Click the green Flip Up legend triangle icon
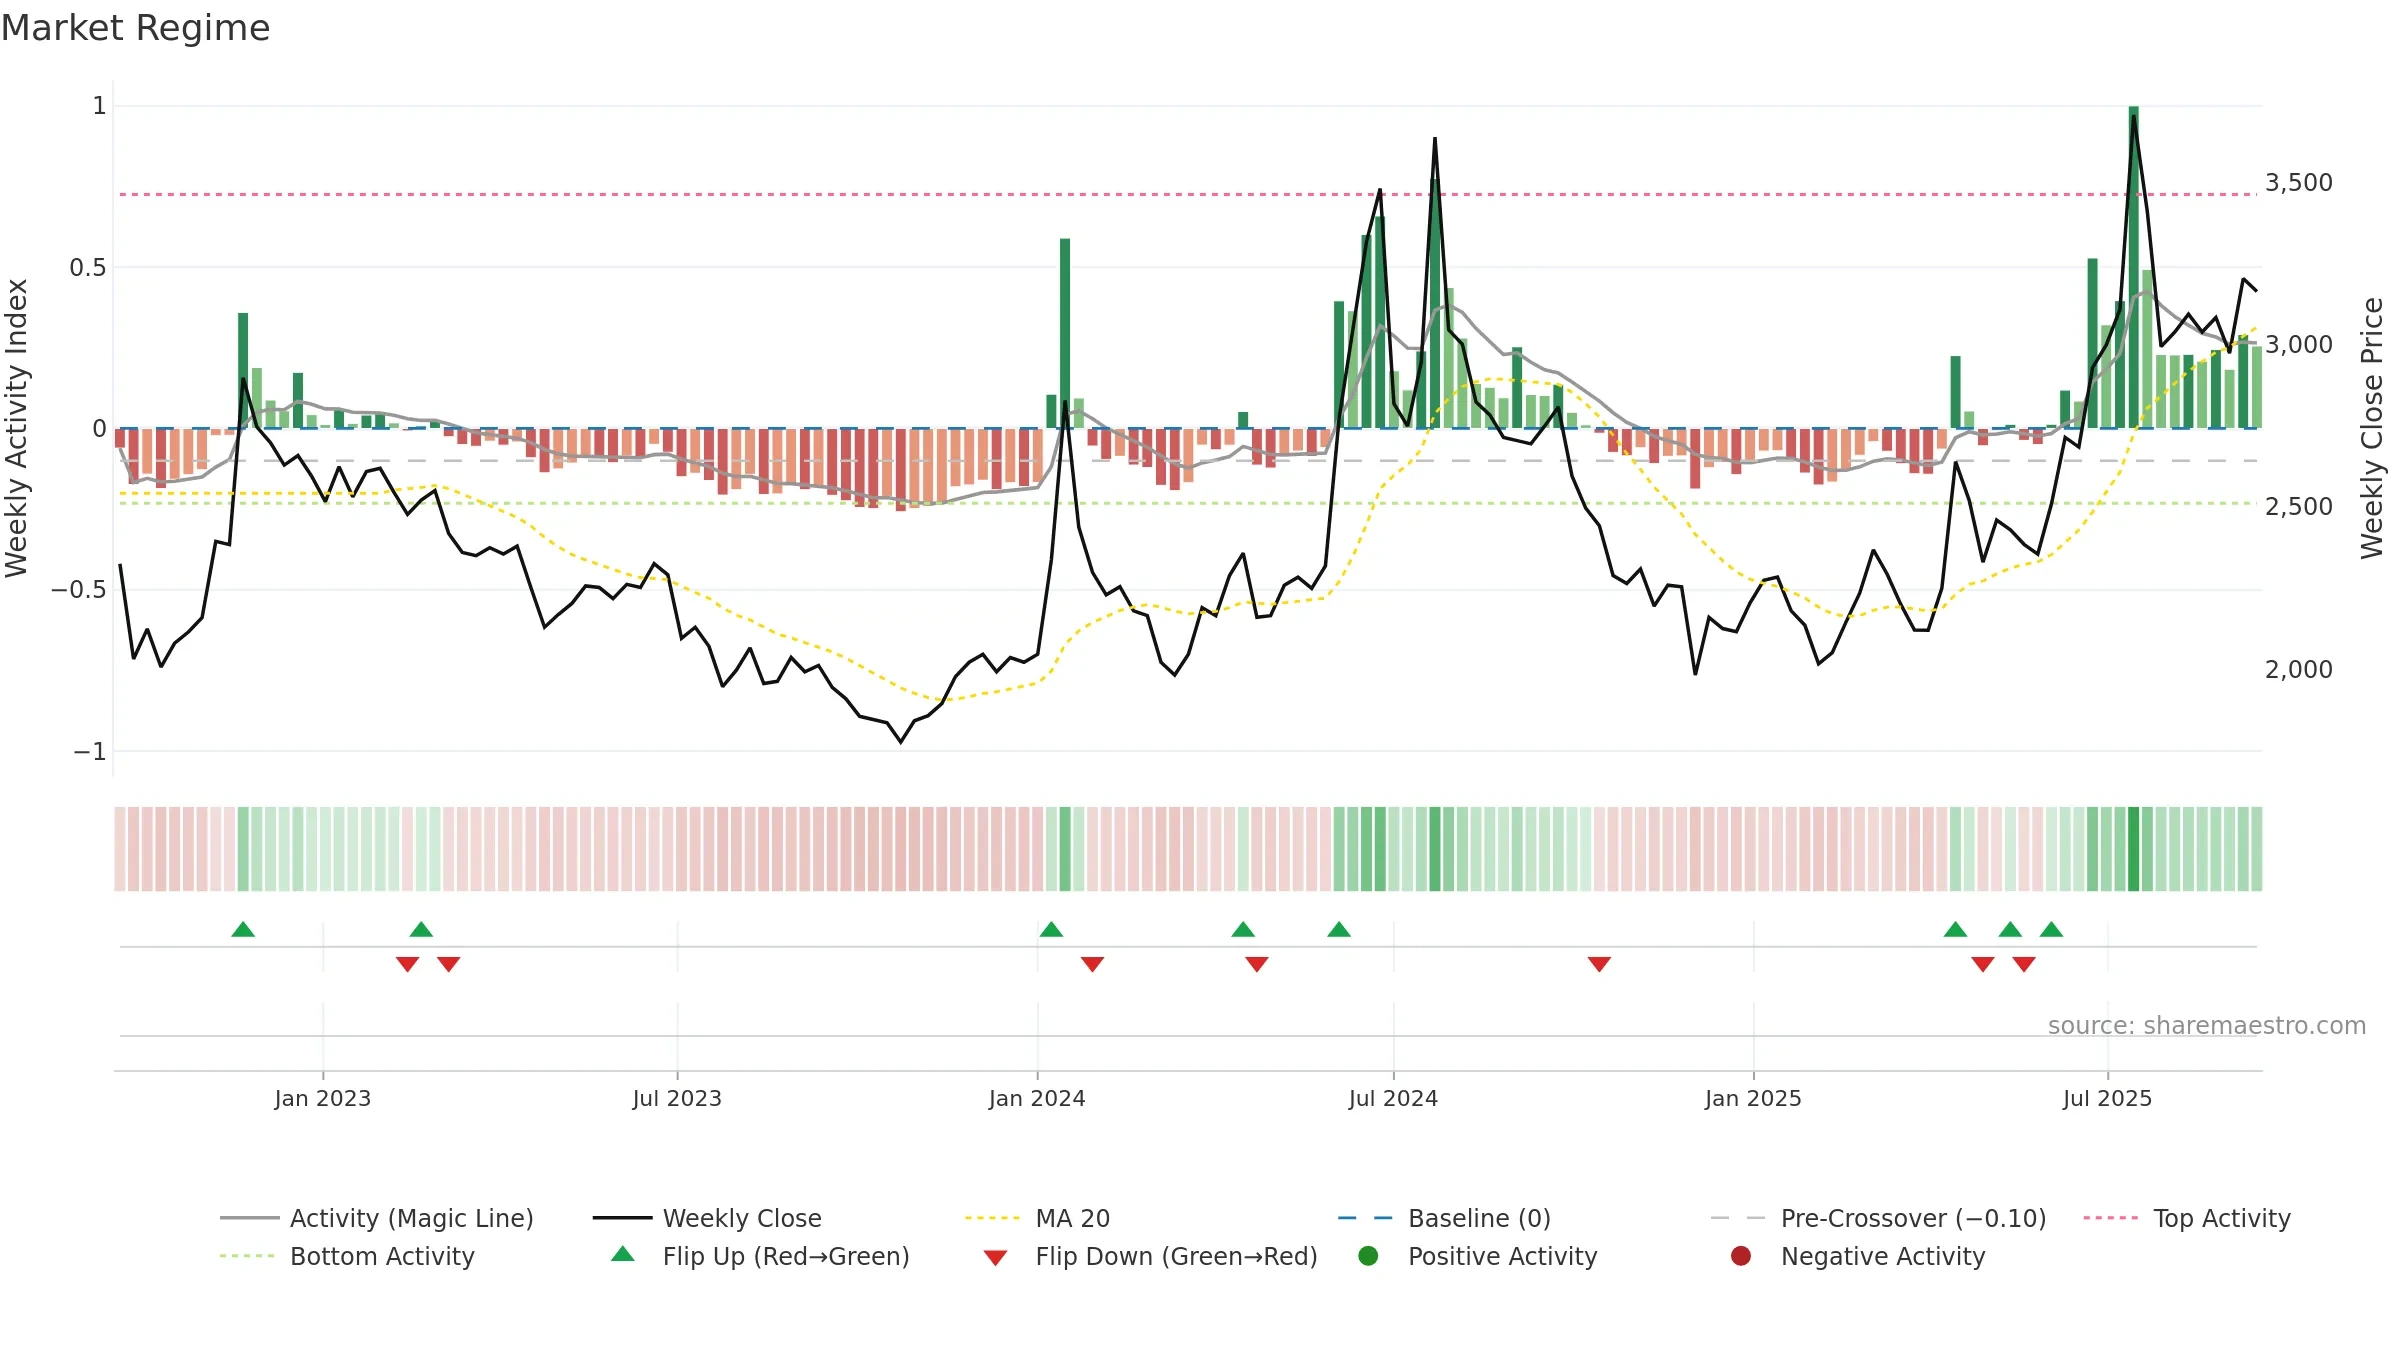 (x=623, y=1254)
